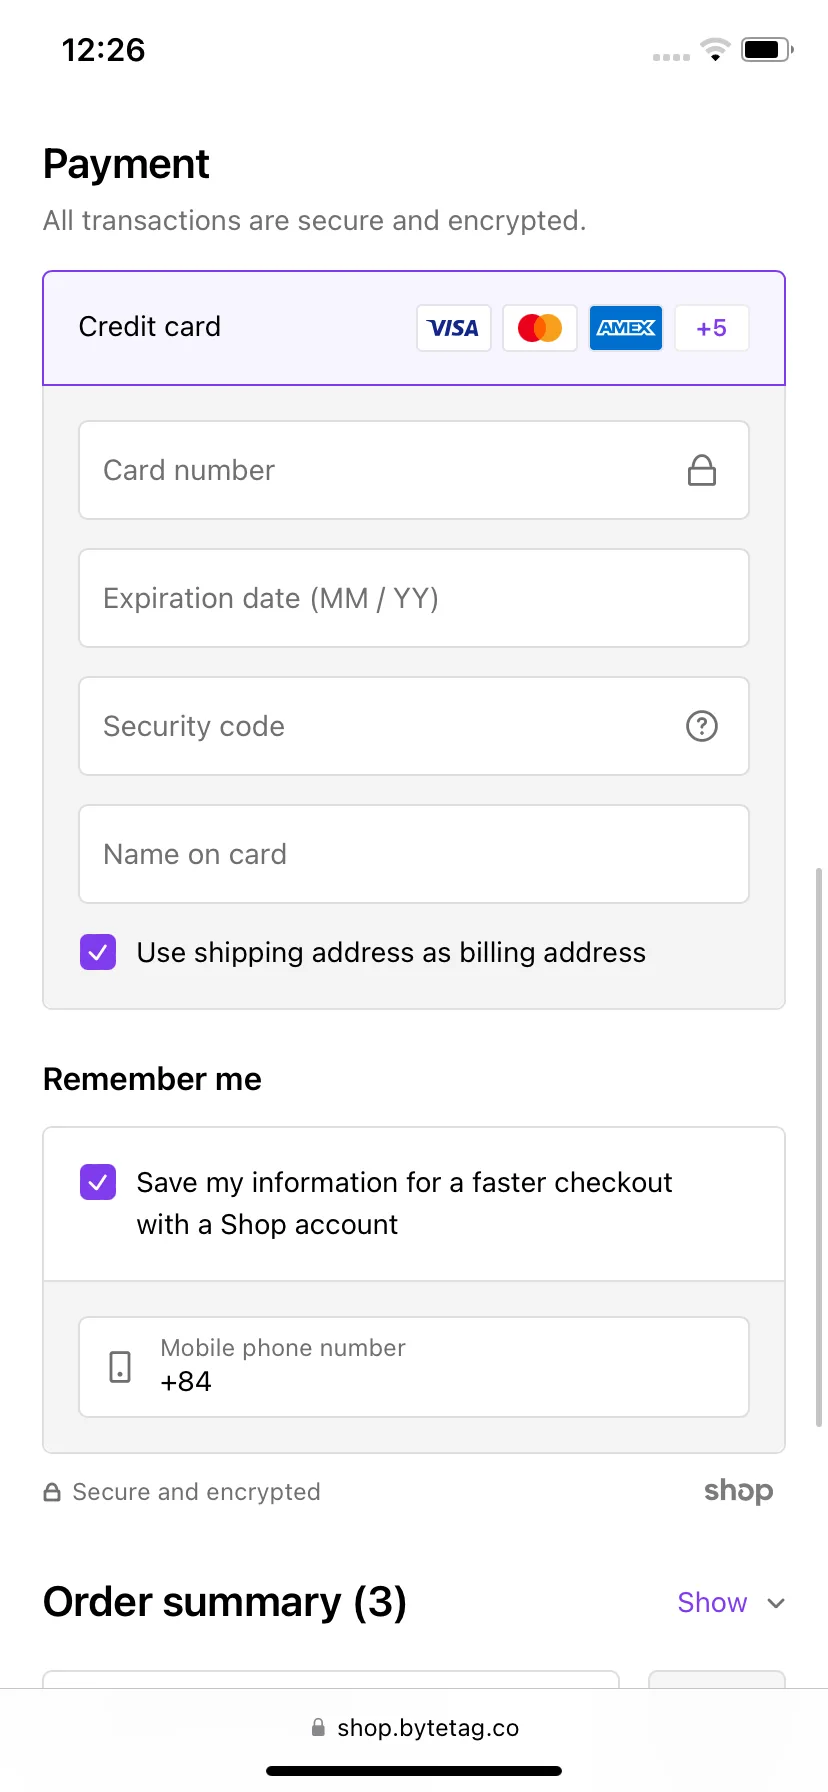The image size is (828, 1792).
Task: Select the Credit card payment option
Action: click(414, 328)
